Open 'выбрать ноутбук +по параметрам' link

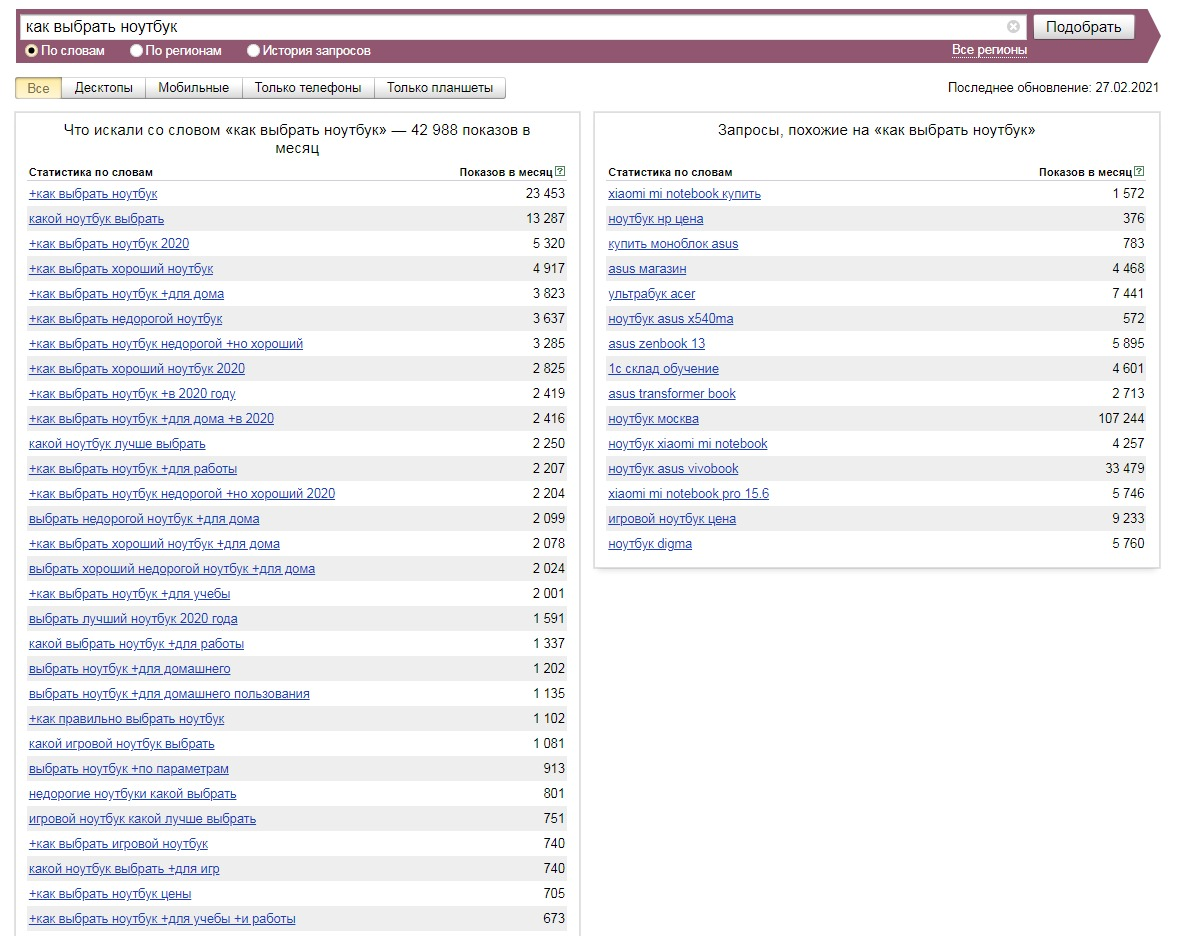pos(128,769)
